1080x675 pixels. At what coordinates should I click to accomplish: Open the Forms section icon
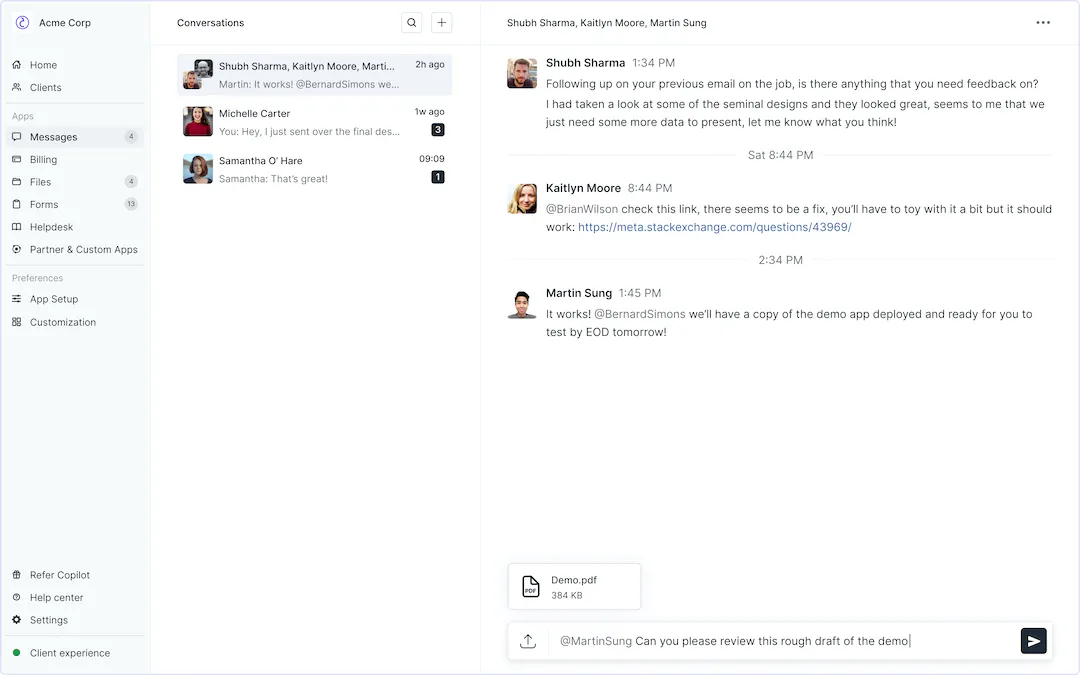pyautogui.click(x=17, y=204)
